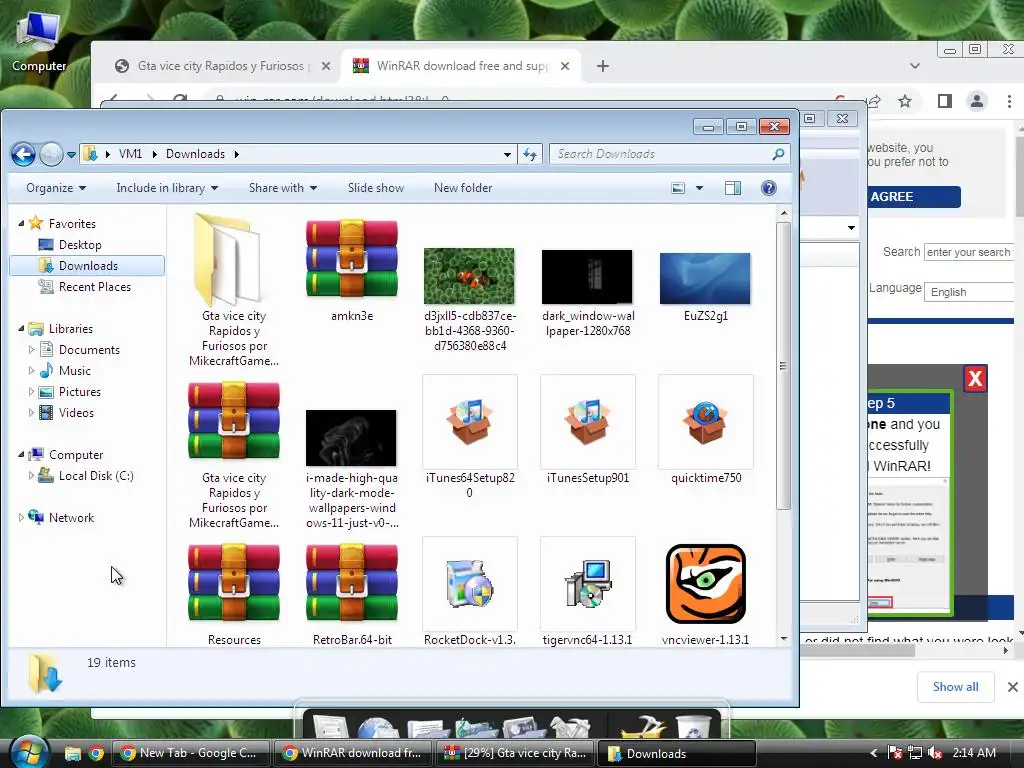The width and height of the screenshot is (1024, 768).
Task: Refresh the Downloads folder view
Action: coord(530,154)
